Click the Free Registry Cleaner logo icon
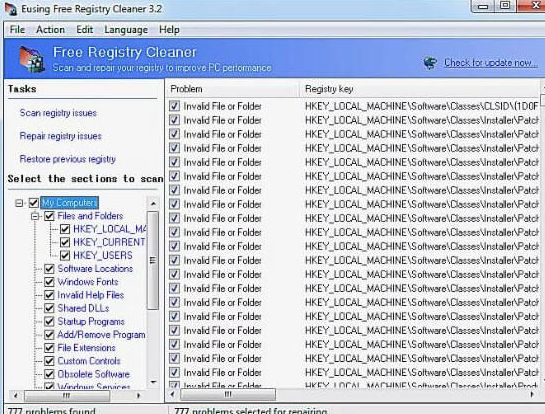The height and width of the screenshot is (414, 545). coord(32,59)
